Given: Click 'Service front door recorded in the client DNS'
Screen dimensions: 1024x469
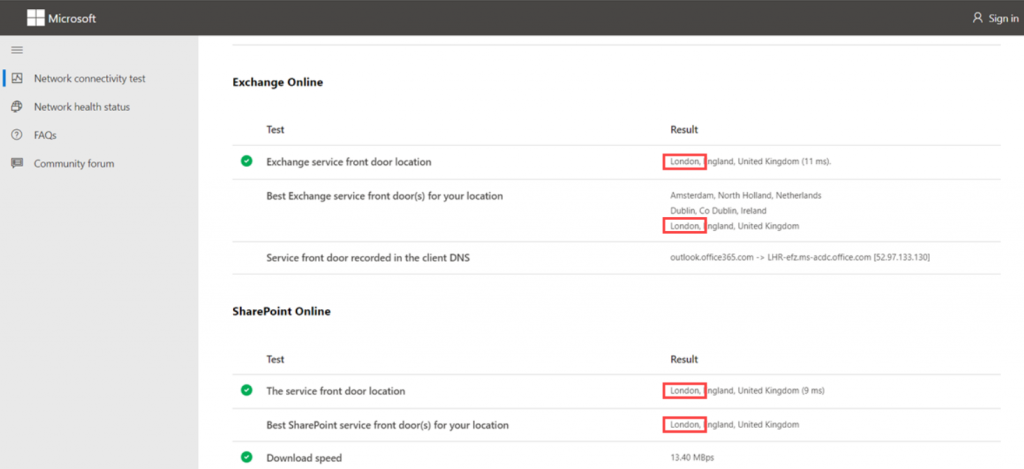Looking at the screenshot, I should (368, 257).
